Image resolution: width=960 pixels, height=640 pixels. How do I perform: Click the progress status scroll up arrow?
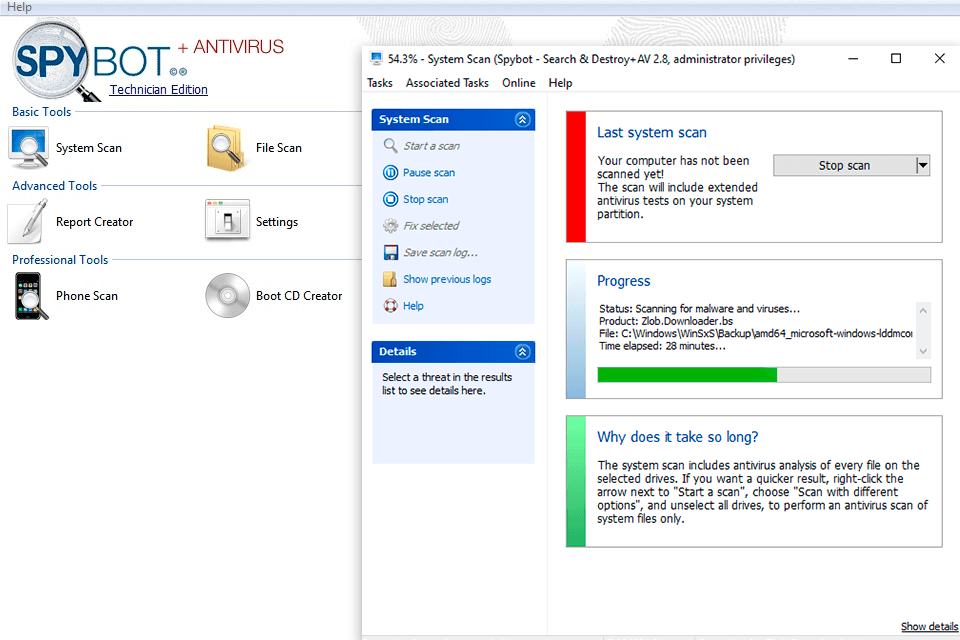(x=923, y=311)
